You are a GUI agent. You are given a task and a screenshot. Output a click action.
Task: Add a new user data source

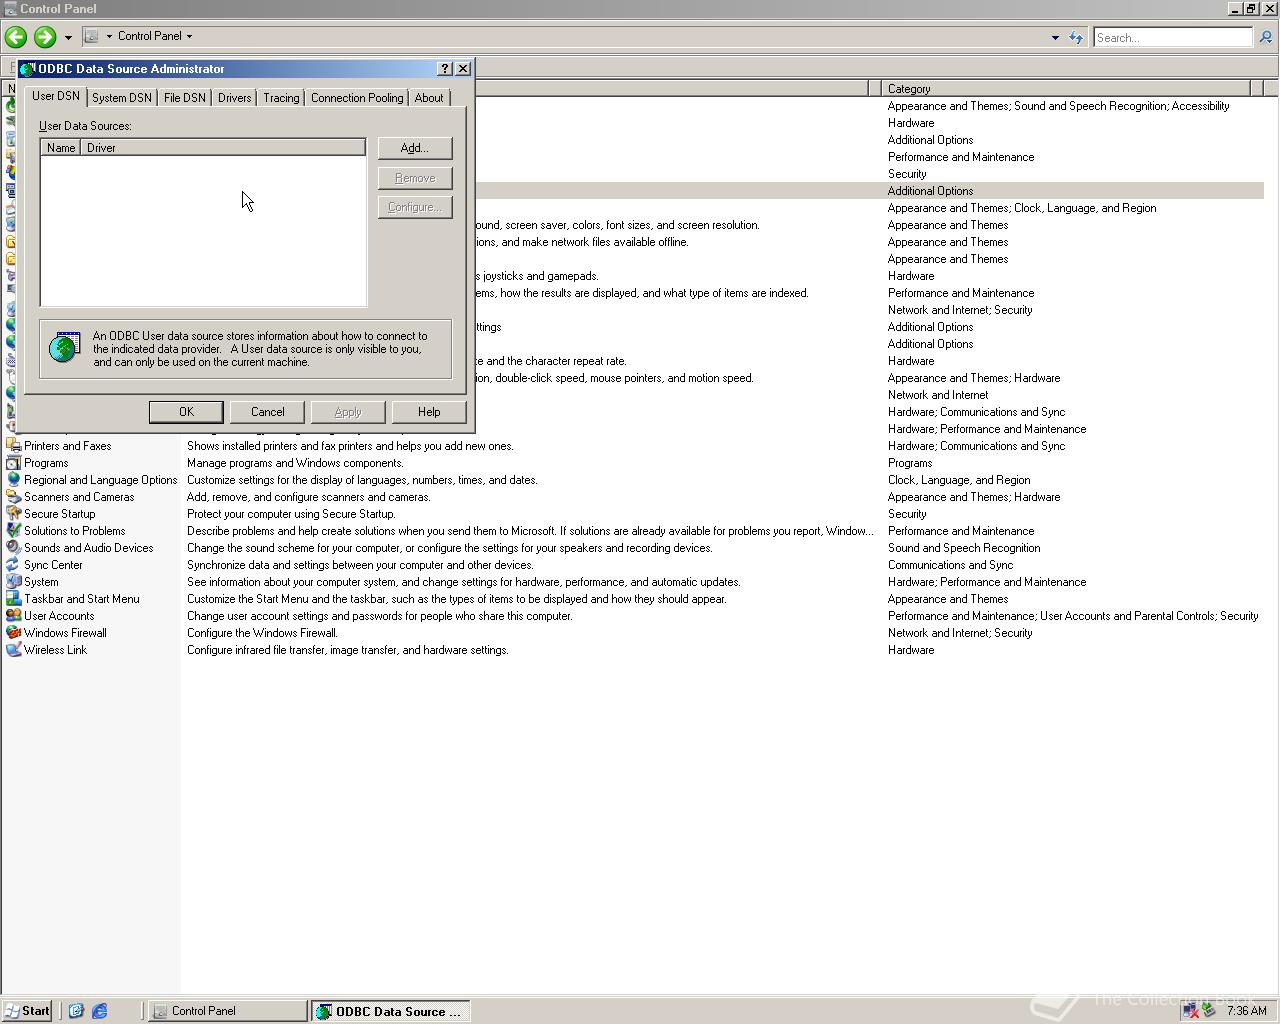tap(415, 148)
